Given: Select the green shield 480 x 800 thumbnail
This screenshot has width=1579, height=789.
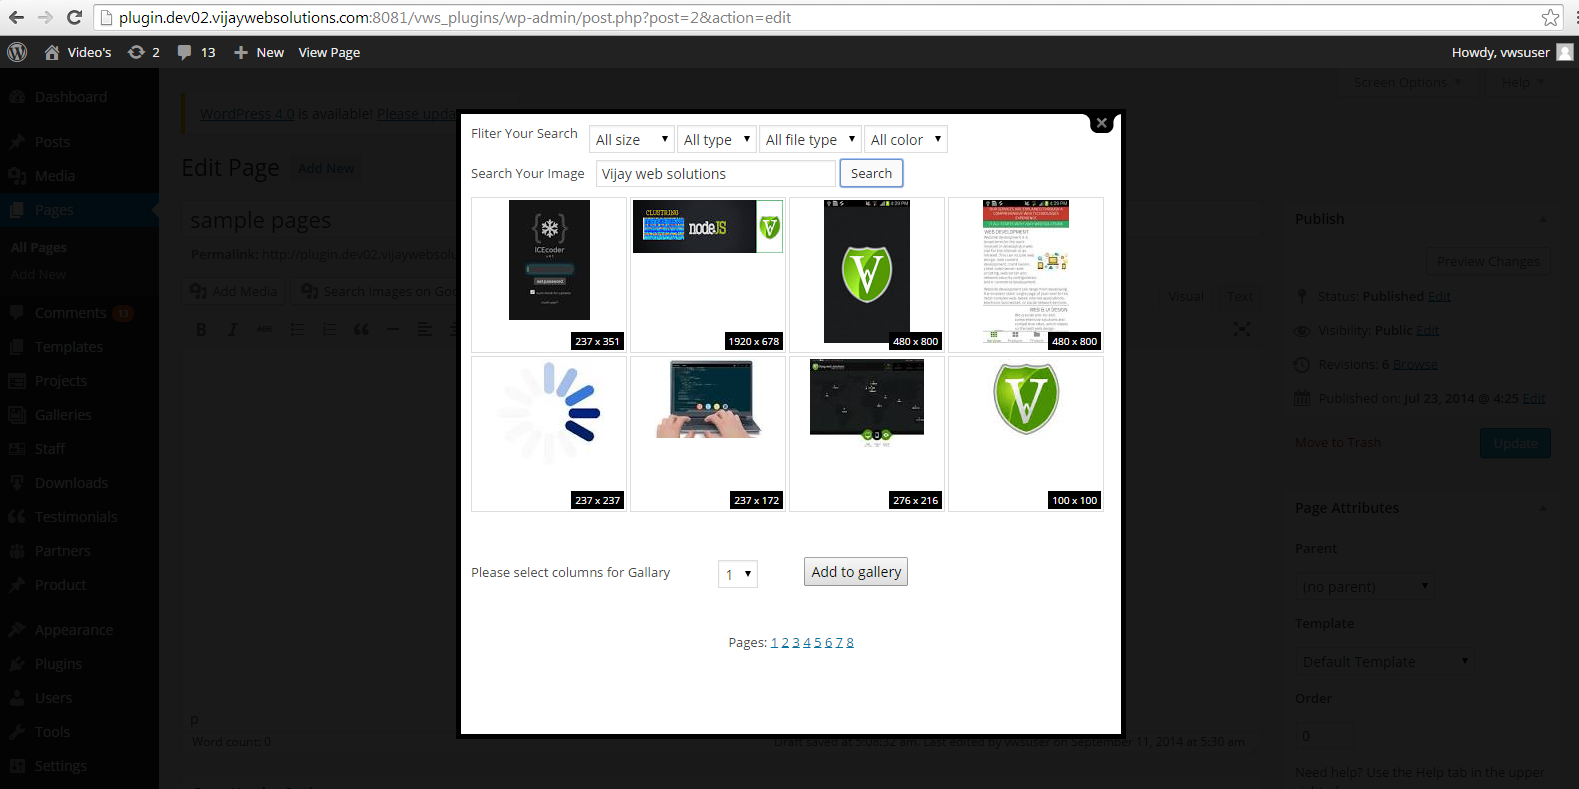Looking at the screenshot, I should tap(867, 275).
